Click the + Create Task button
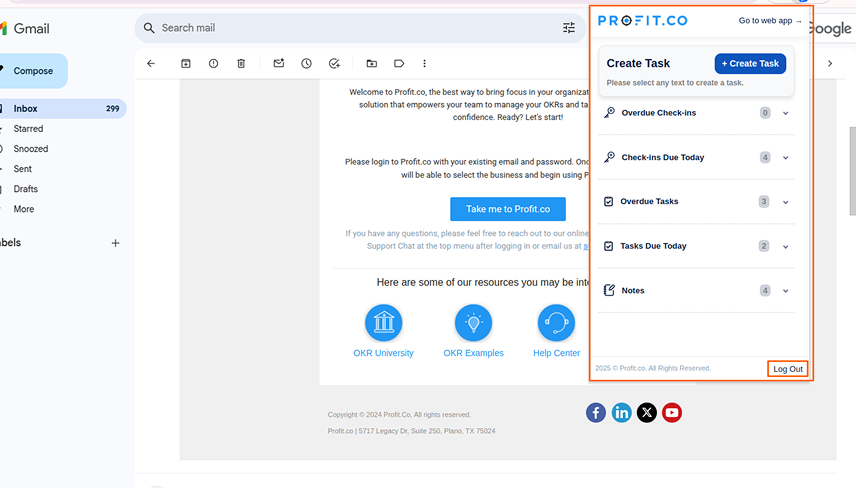Image resolution: width=856 pixels, height=488 pixels. [750, 63]
